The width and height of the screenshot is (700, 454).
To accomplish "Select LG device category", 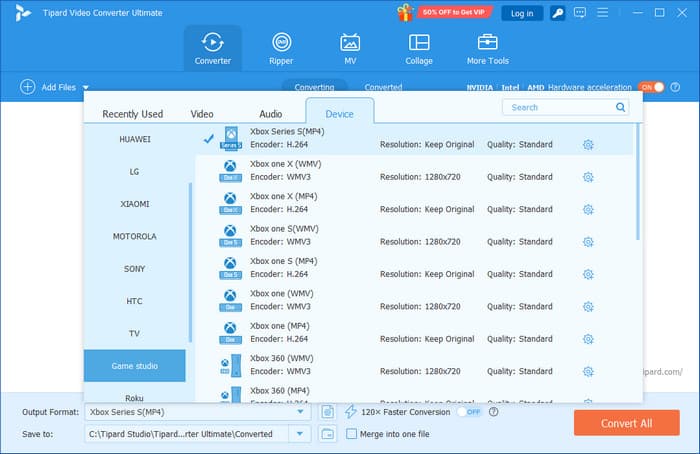I will pos(135,171).
